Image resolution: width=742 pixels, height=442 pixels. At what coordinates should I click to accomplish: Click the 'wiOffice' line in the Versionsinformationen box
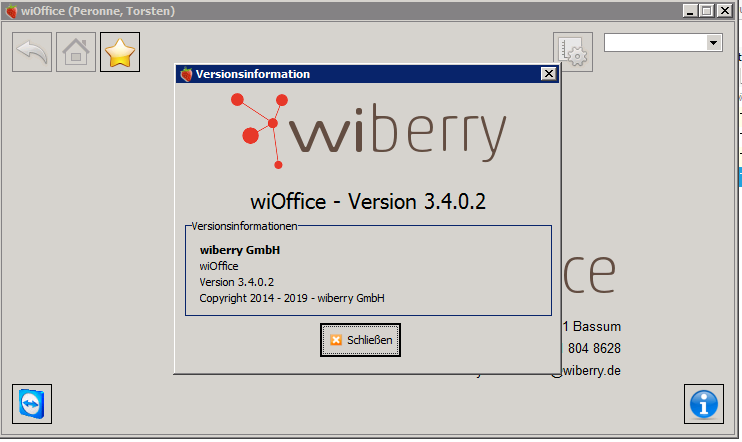coord(219,266)
